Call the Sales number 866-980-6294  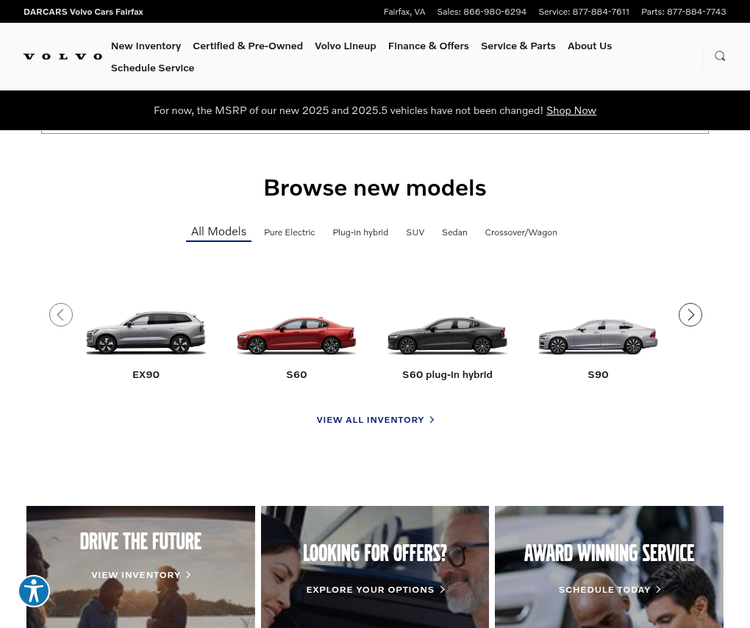482,11
